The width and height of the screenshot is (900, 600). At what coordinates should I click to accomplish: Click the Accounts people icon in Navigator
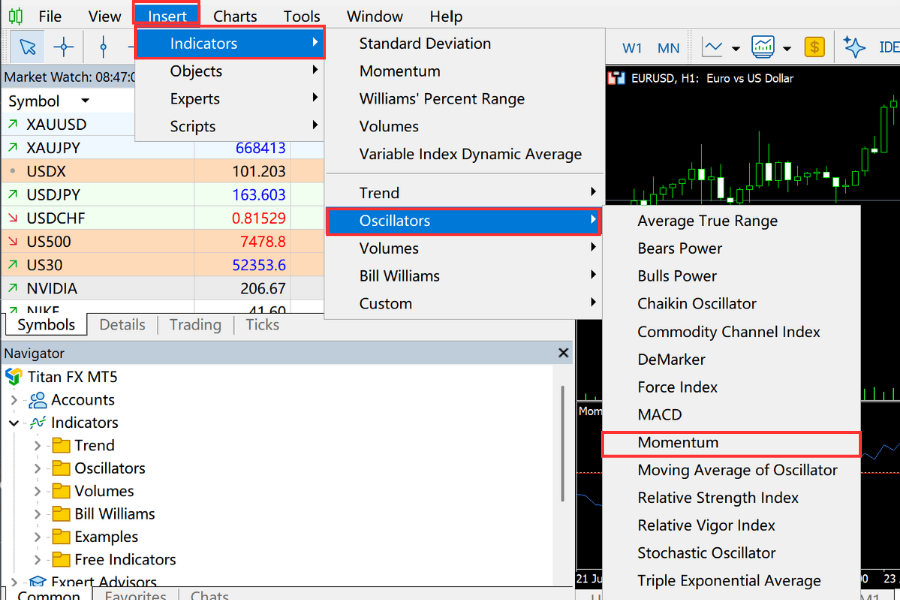pos(37,400)
